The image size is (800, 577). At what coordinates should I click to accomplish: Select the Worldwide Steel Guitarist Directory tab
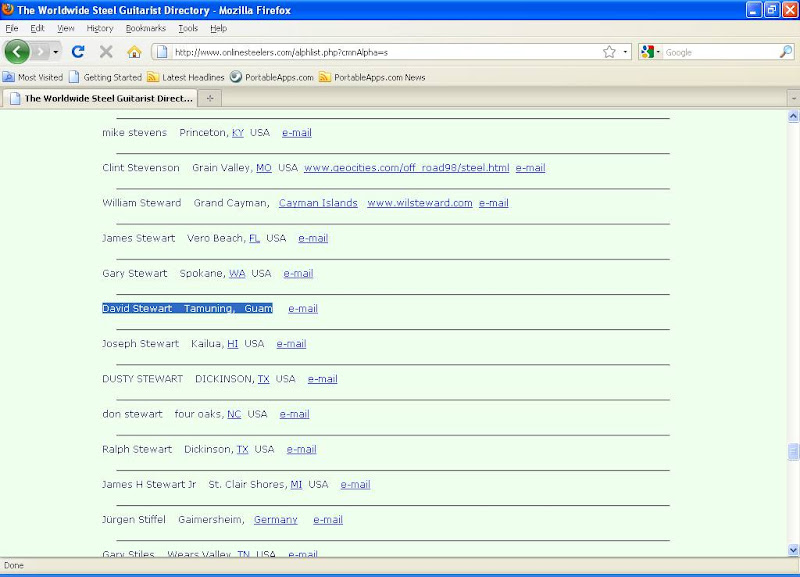coord(100,98)
